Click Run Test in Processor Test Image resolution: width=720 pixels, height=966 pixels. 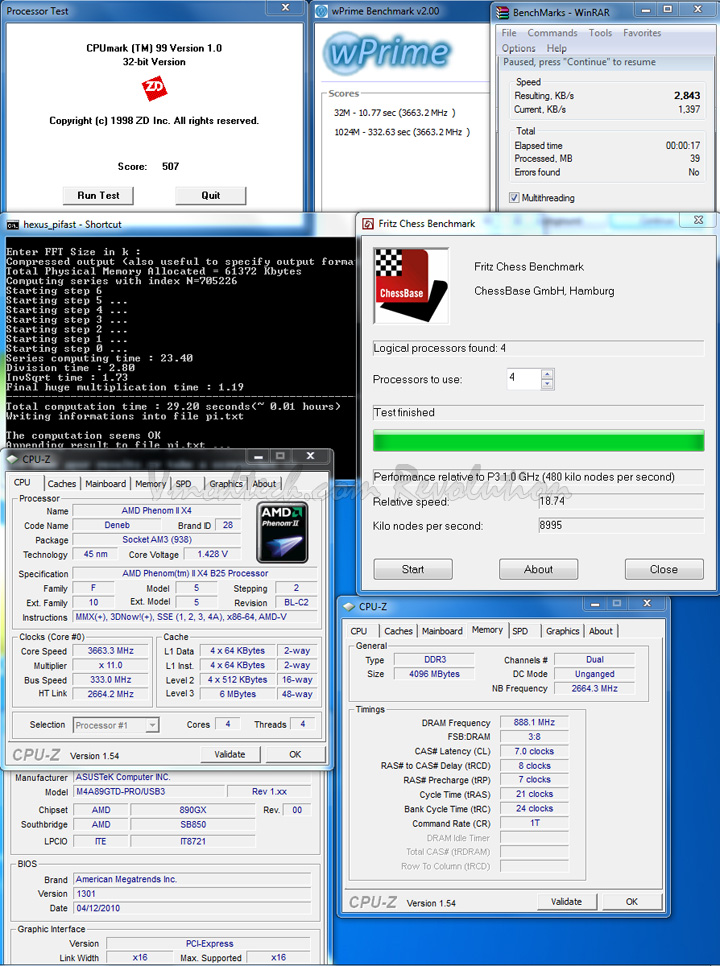click(x=98, y=195)
